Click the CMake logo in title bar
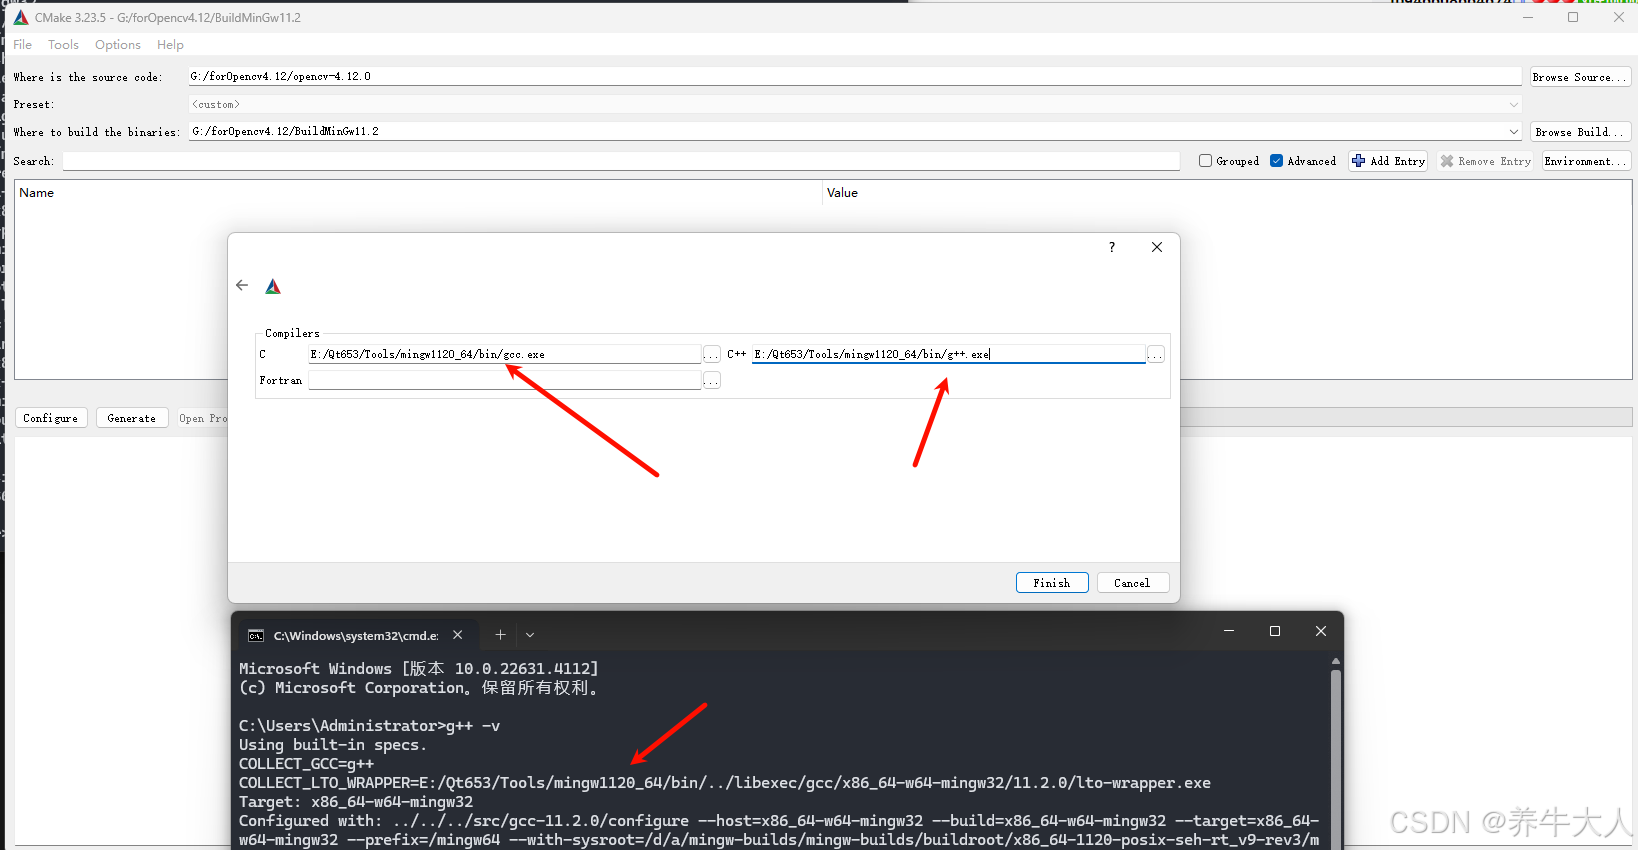1638x850 pixels. [x=21, y=17]
